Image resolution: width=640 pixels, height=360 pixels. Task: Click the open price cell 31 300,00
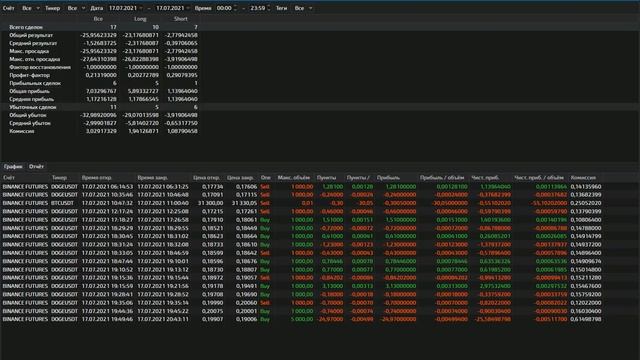pyautogui.click(x=211, y=203)
